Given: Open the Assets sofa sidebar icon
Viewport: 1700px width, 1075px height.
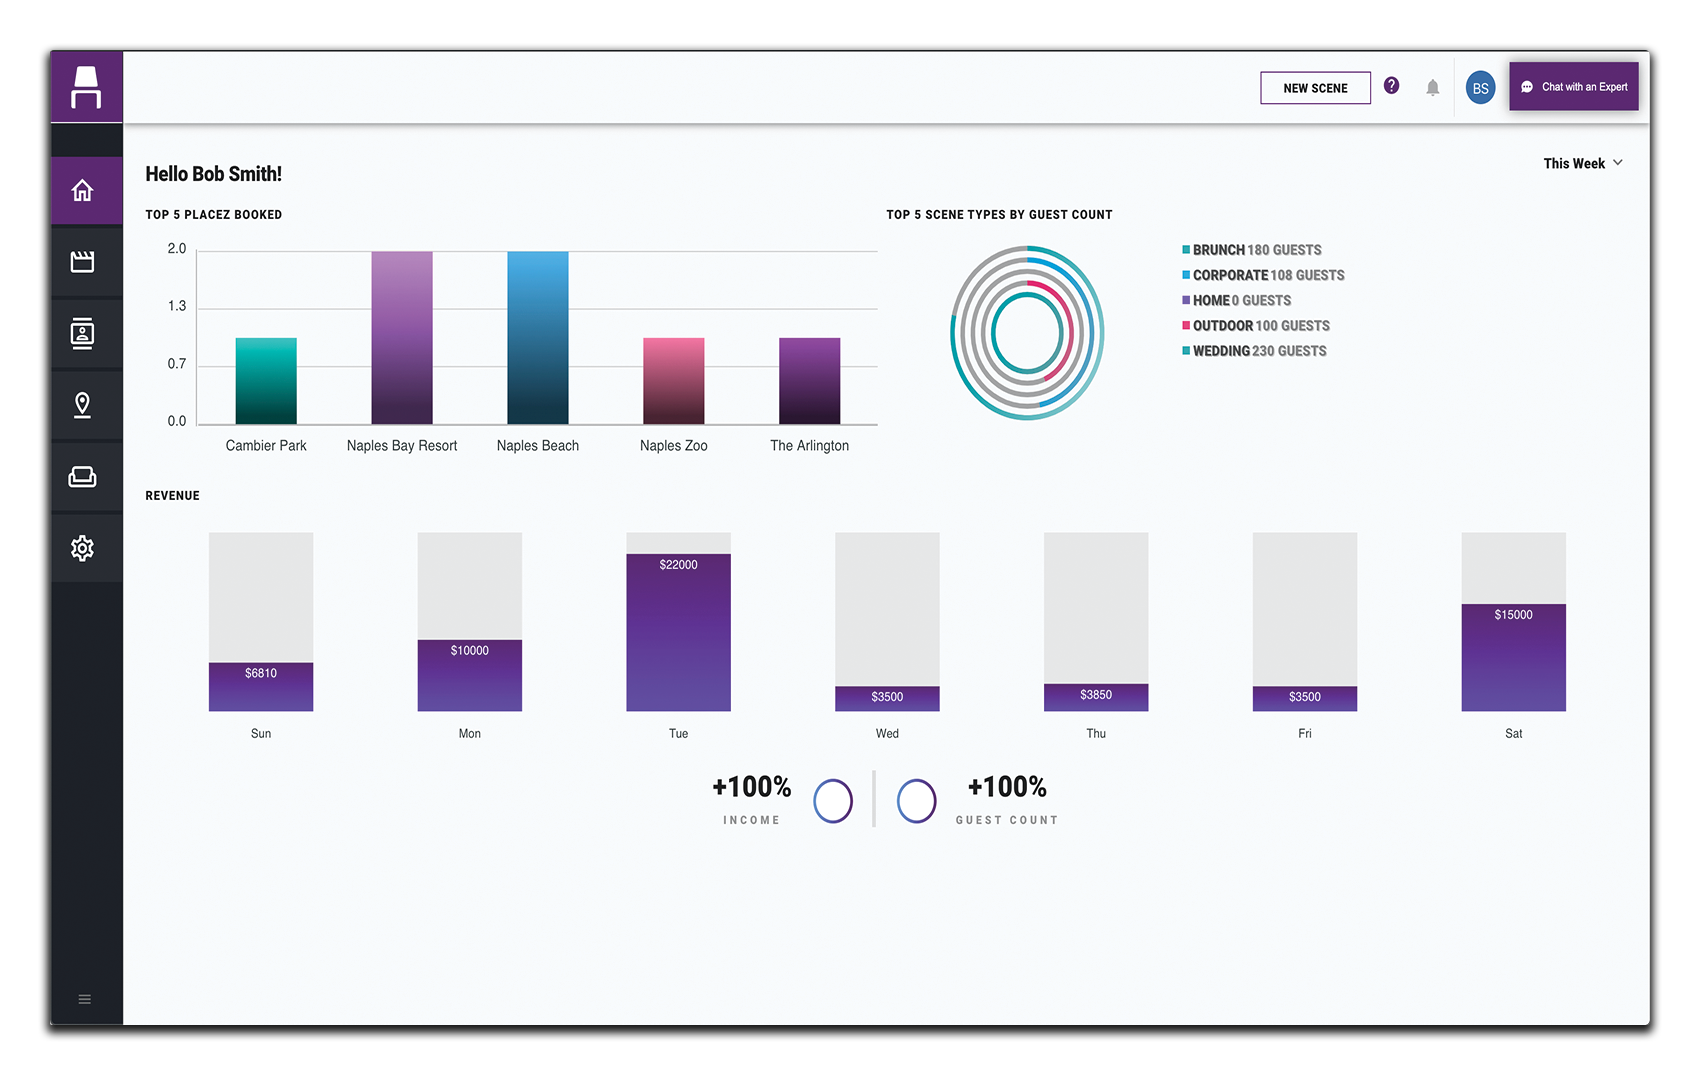Looking at the screenshot, I should point(83,477).
